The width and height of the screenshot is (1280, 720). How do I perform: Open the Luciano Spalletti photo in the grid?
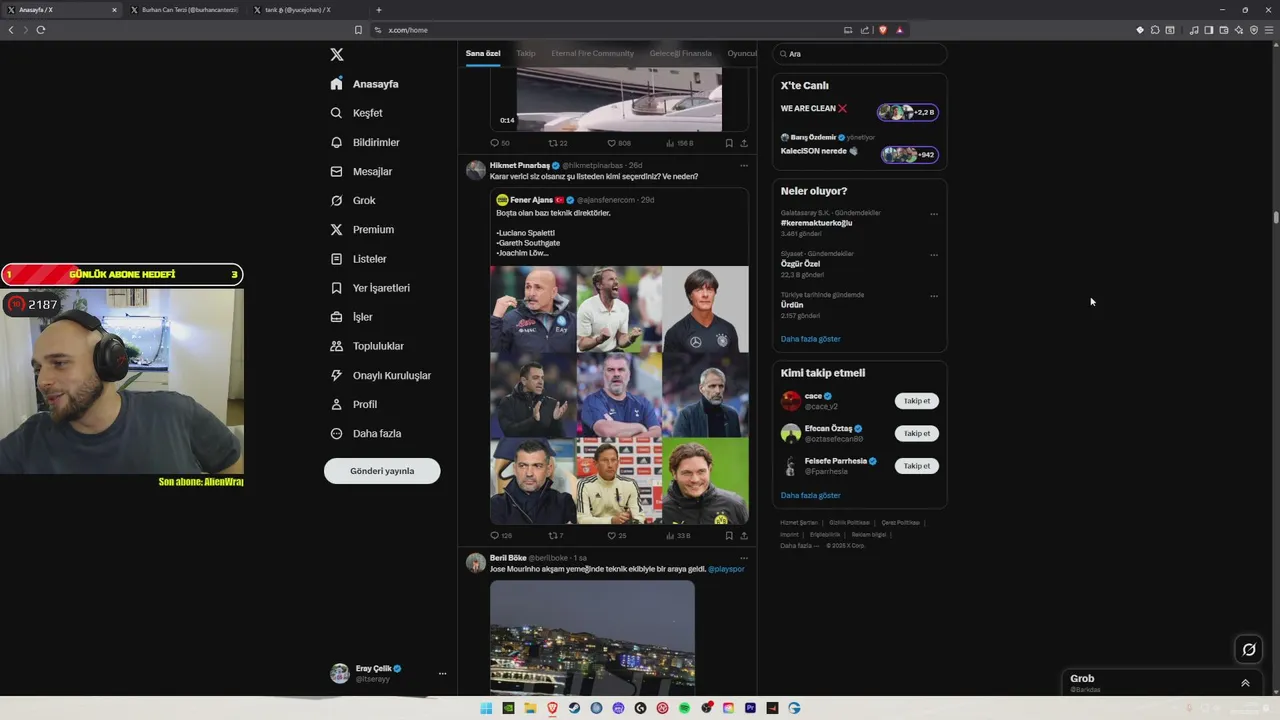pos(533,309)
